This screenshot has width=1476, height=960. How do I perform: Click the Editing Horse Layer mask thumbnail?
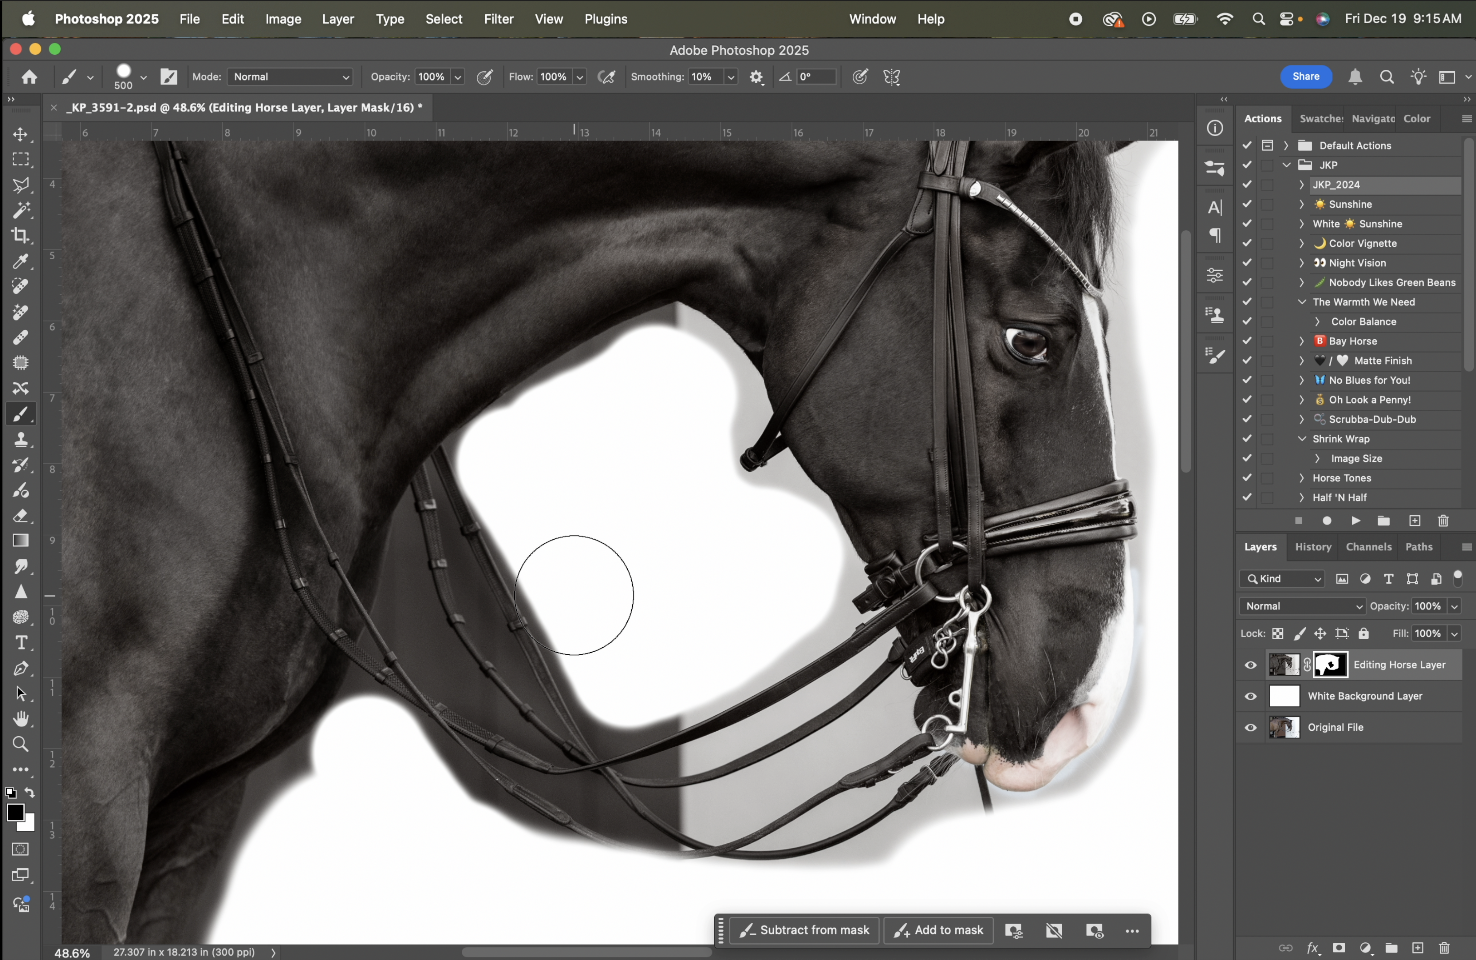(1330, 664)
